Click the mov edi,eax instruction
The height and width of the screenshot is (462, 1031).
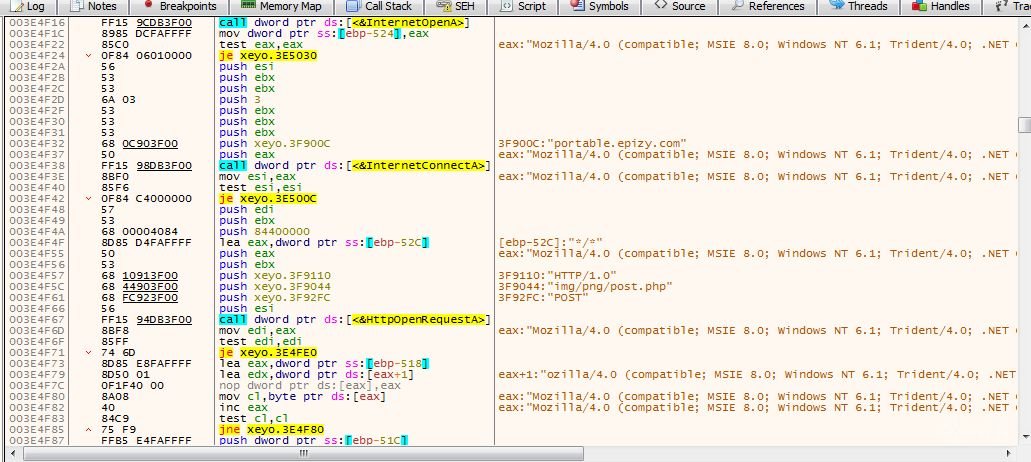258,331
